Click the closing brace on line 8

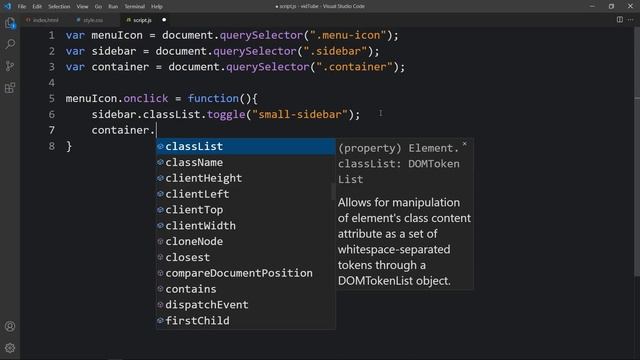pos(69,146)
